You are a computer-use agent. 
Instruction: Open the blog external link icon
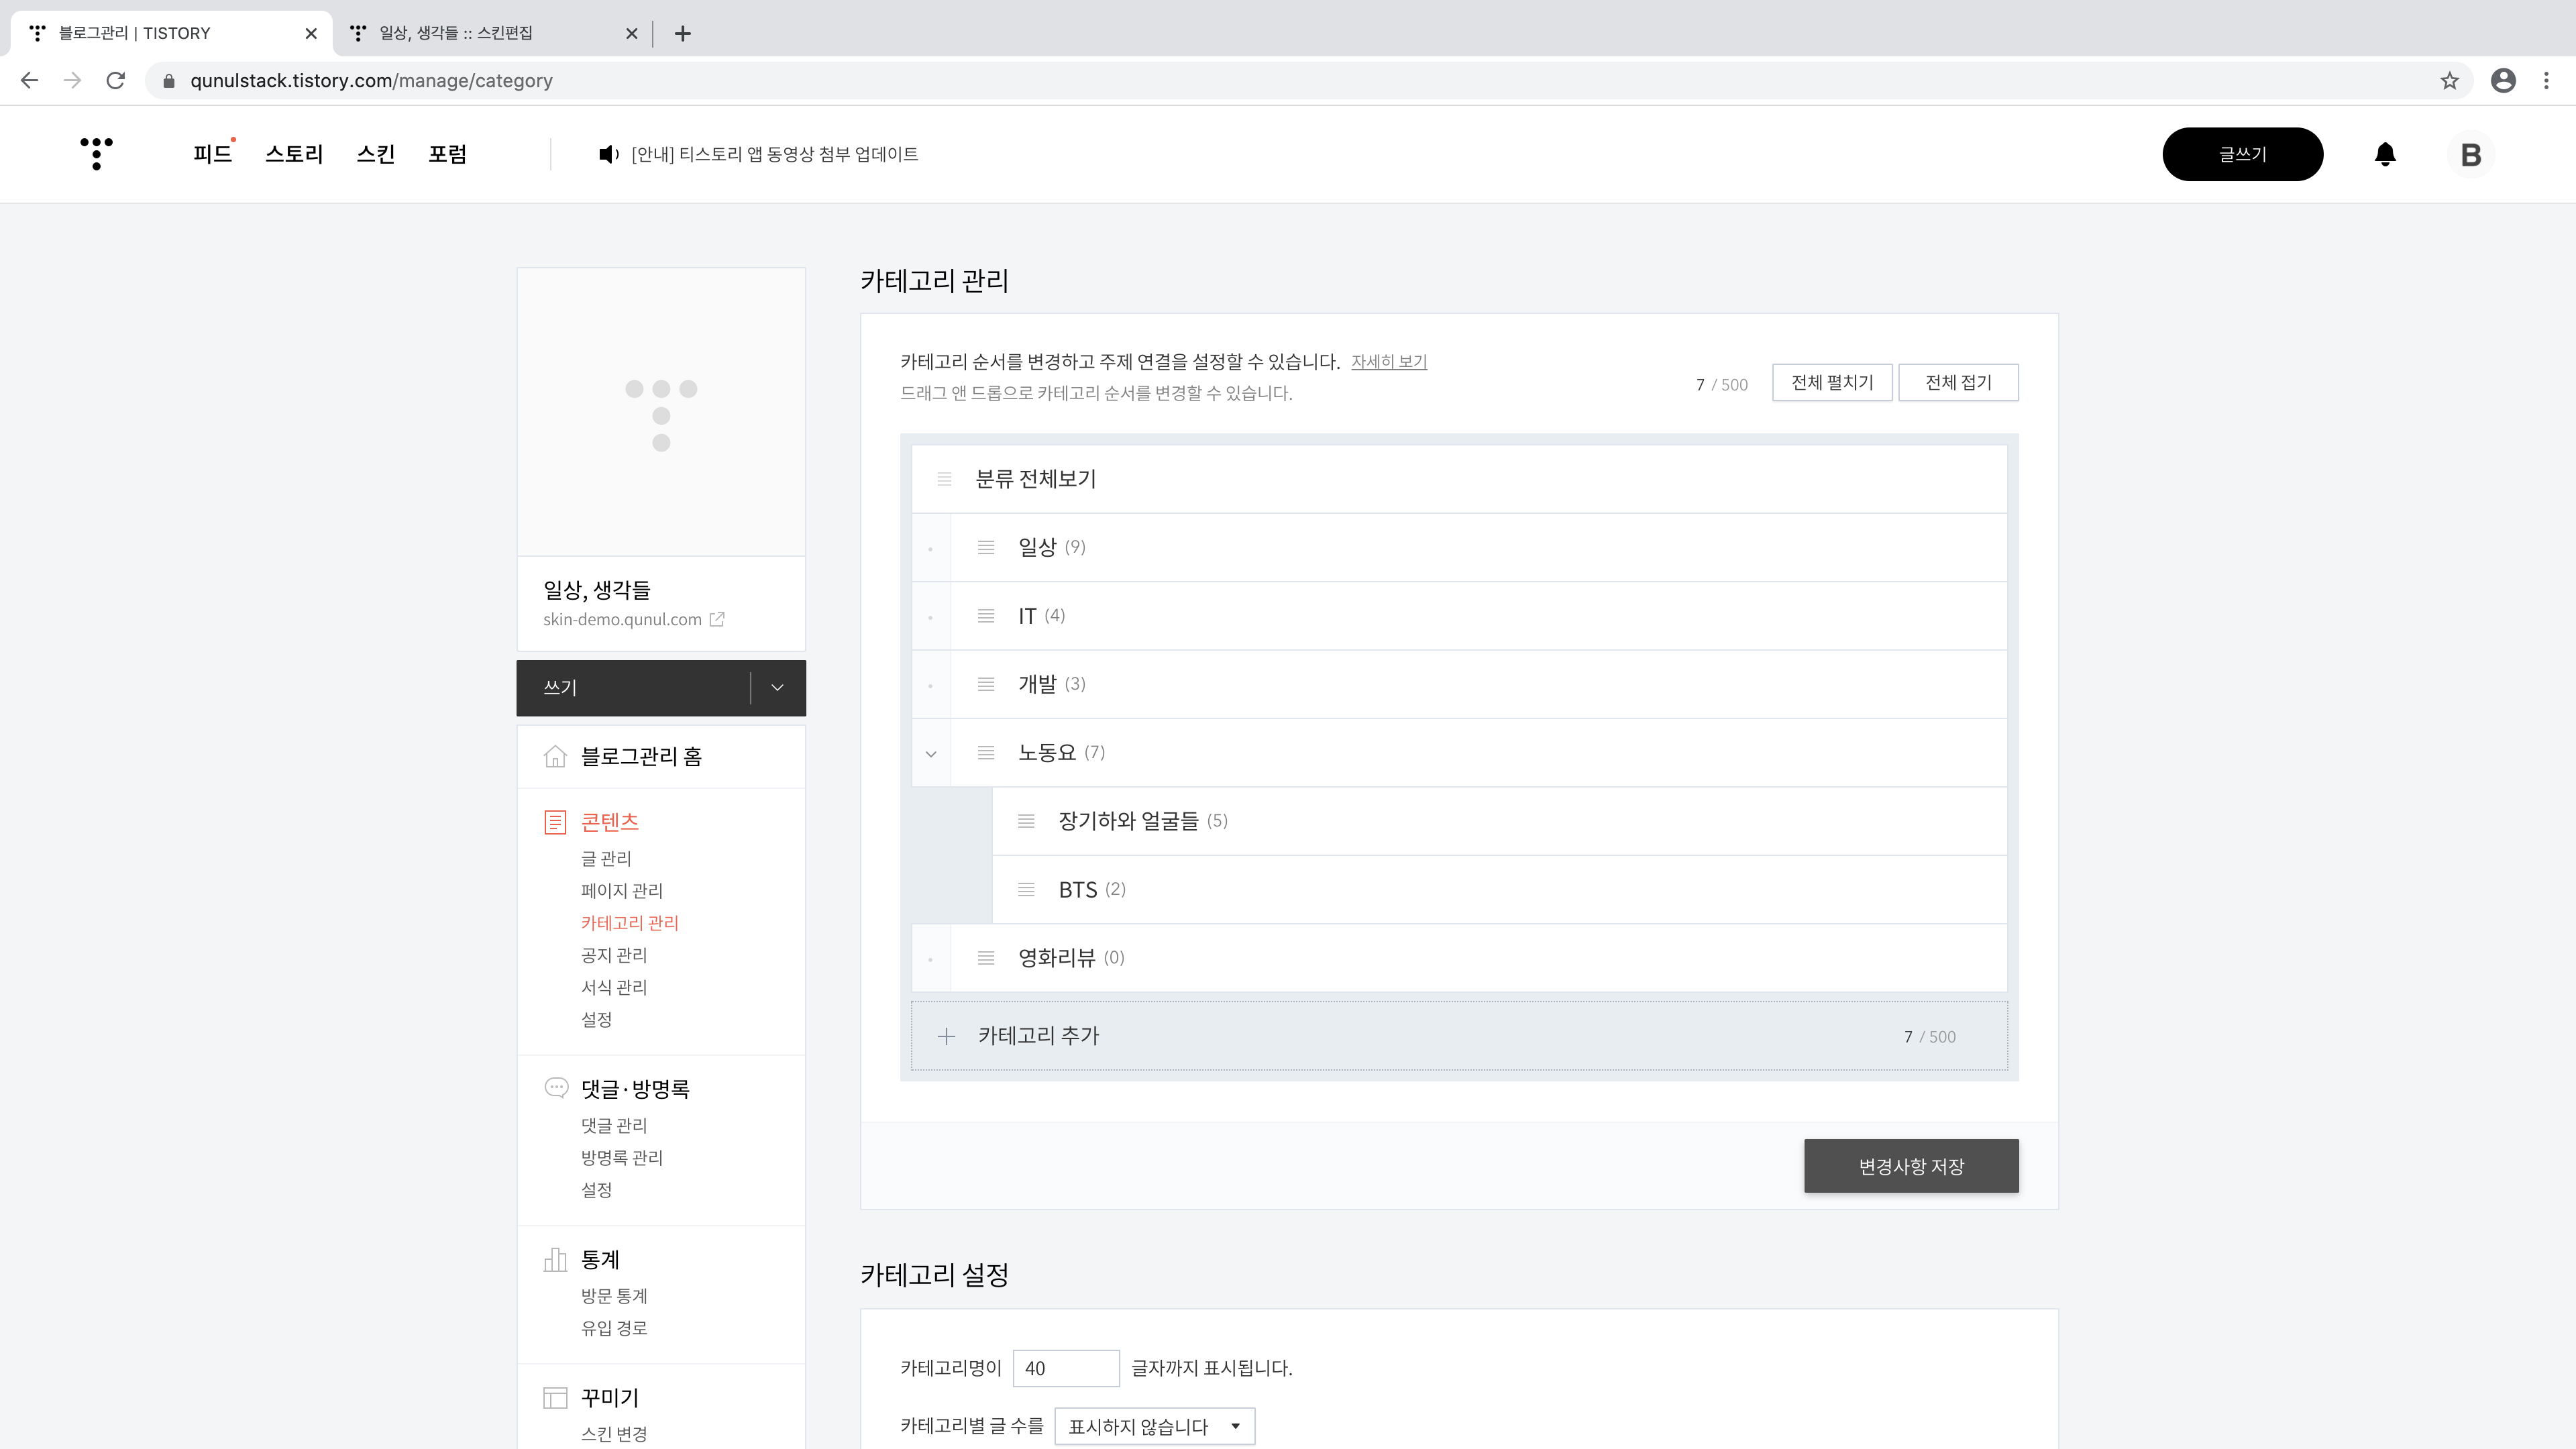pyautogui.click(x=717, y=619)
